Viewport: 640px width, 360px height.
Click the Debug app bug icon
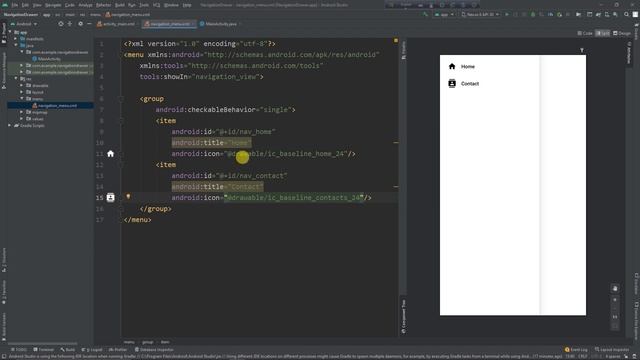pyautogui.click(x=533, y=14)
